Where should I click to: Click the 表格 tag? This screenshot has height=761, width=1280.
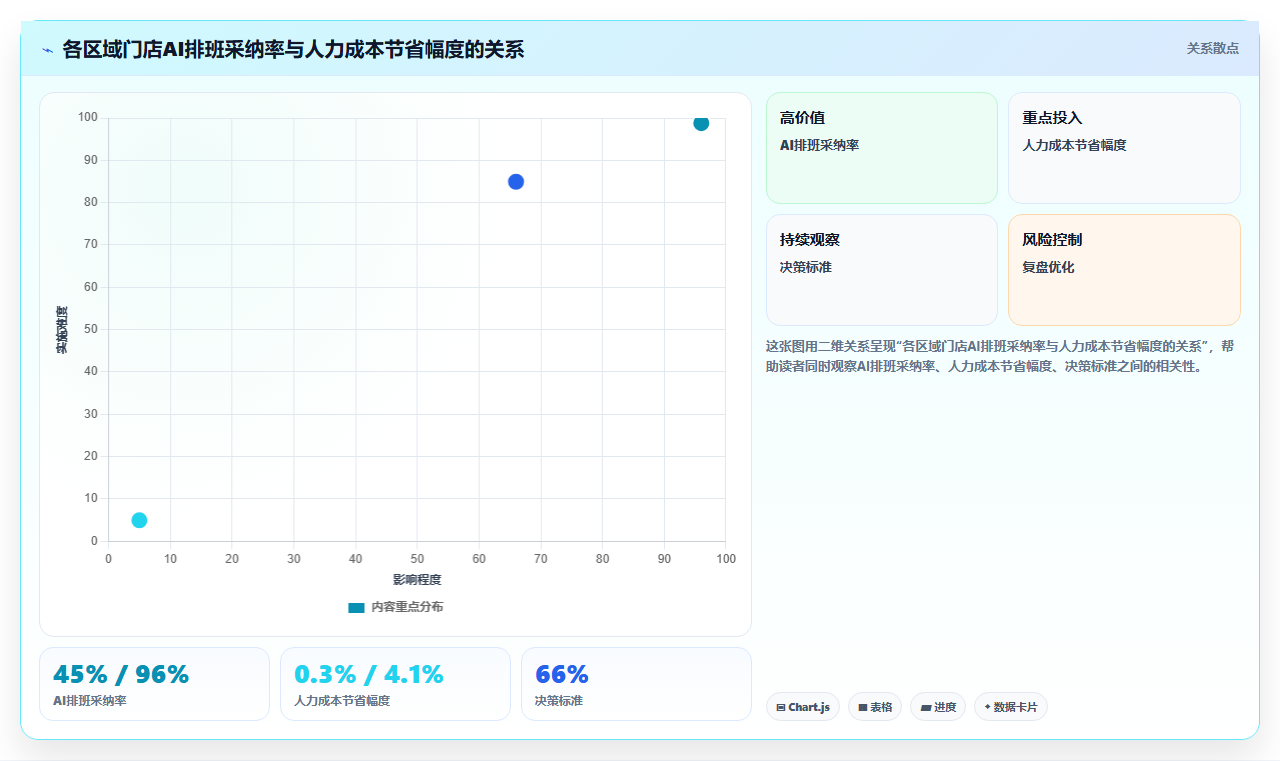[875, 707]
